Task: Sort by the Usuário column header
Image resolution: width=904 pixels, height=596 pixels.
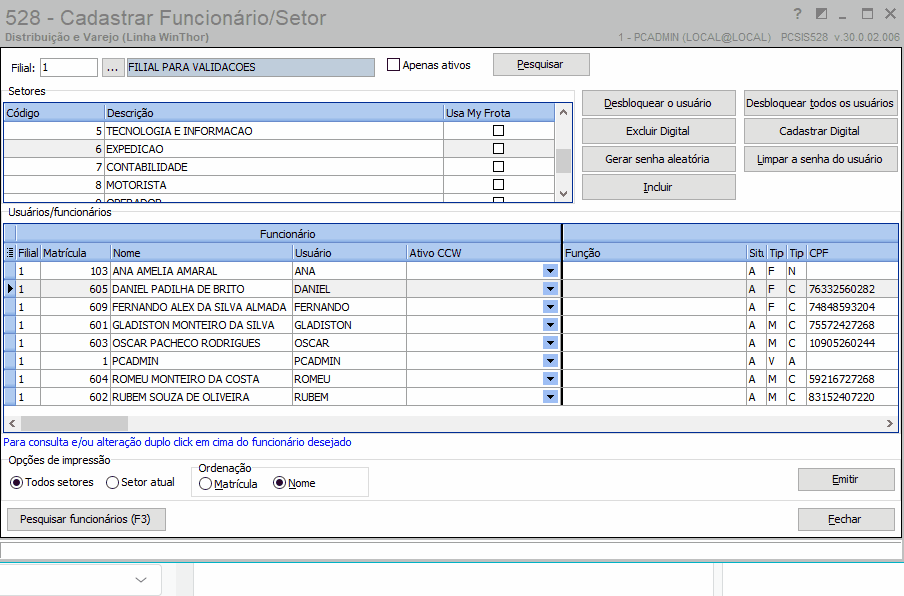Action: (349, 252)
